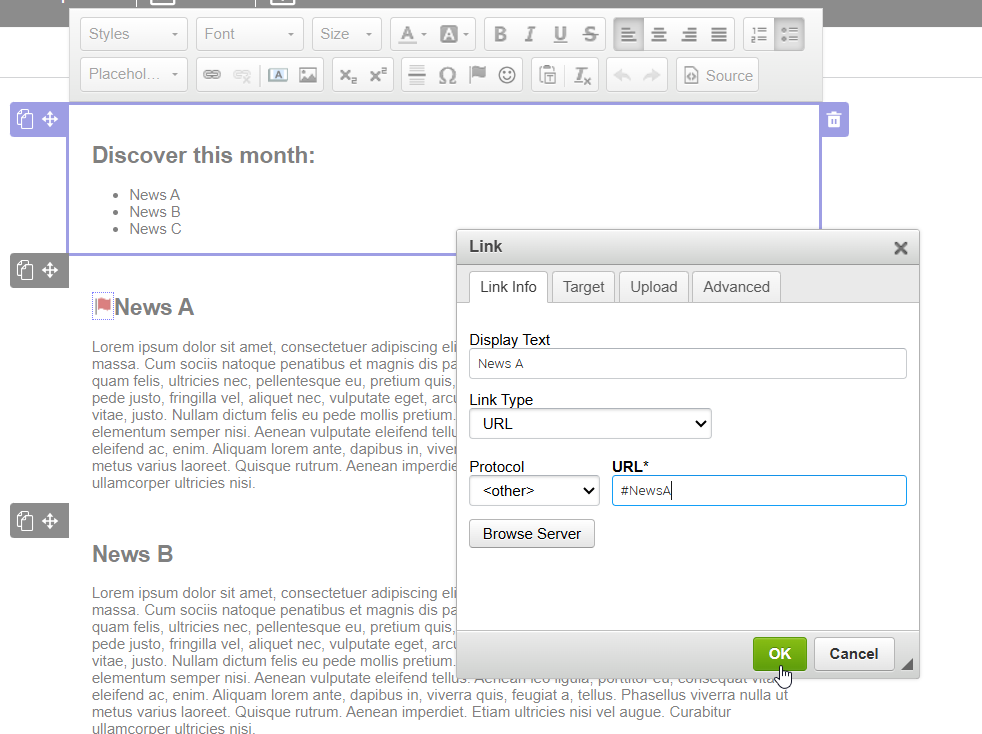982x734 pixels.
Task: Click the Browse Server button
Action: click(532, 534)
